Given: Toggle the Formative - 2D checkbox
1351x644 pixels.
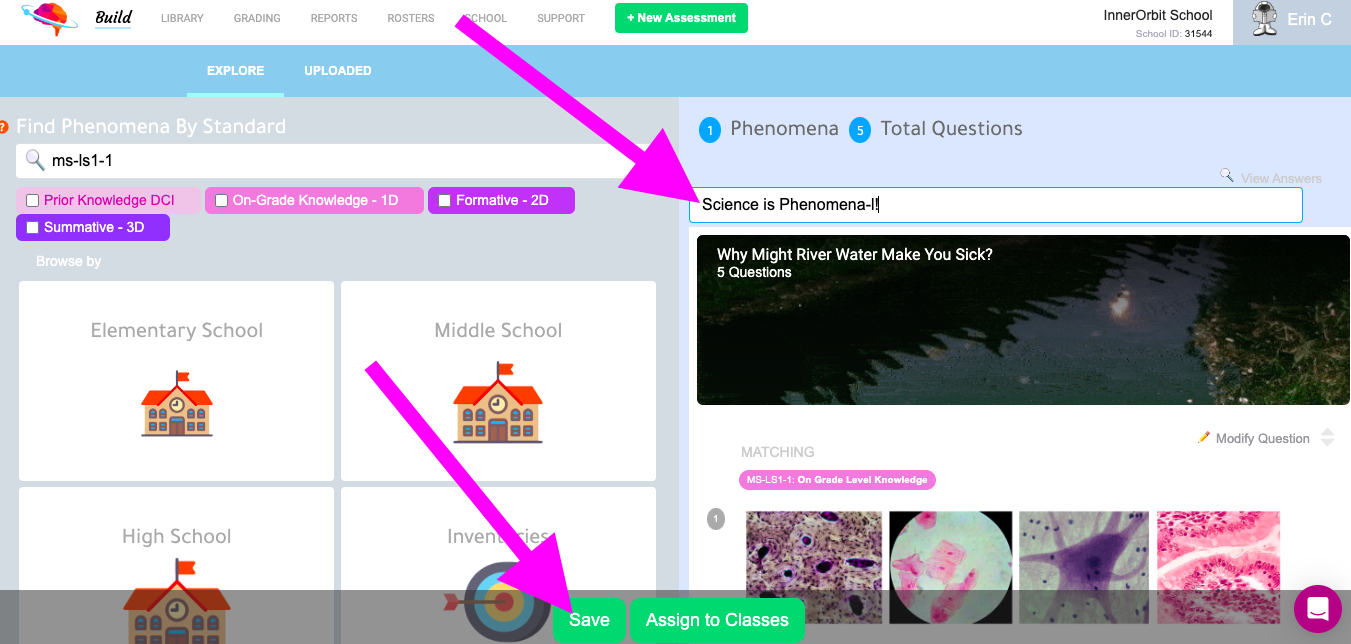Looking at the screenshot, I should (x=445, y=200).
